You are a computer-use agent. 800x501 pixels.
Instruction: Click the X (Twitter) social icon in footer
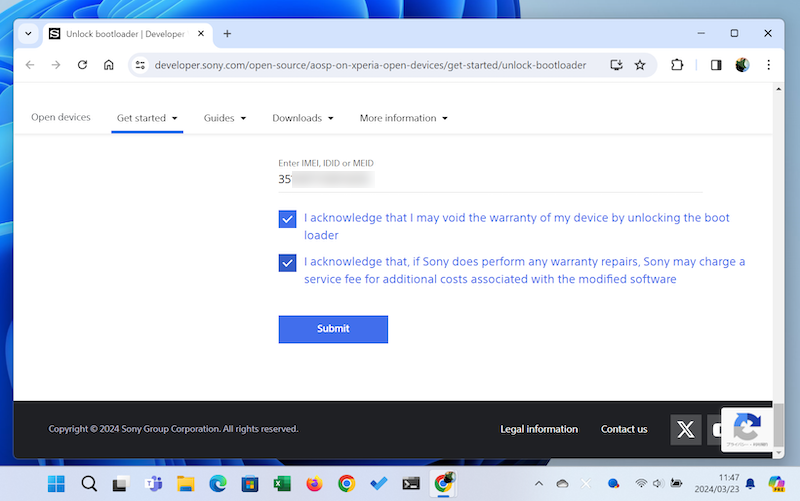click(x=685, y=429)
